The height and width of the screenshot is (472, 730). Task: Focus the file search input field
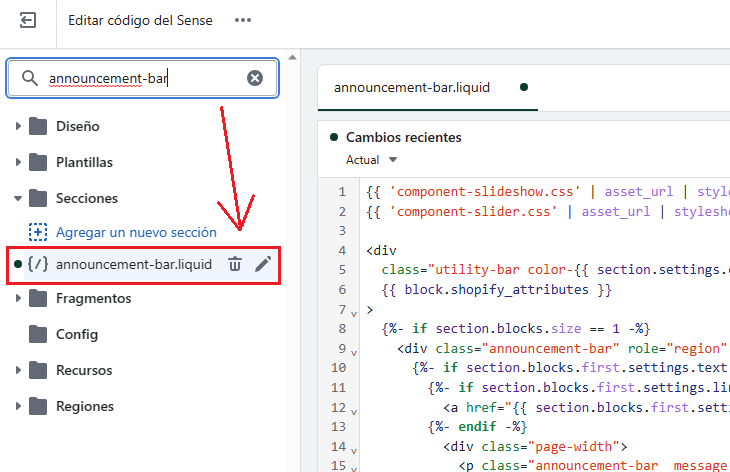pos(142,78)
